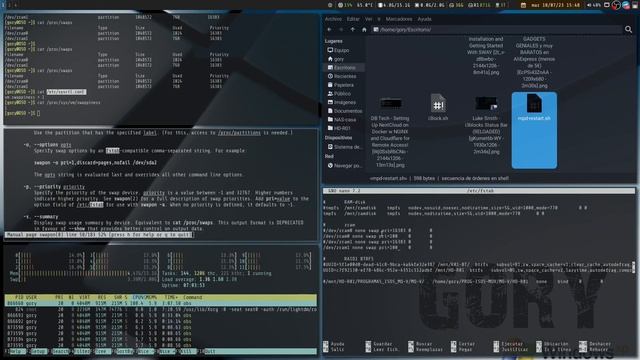The height and width of the screenshot is (360, 640).
Task: Click the OBS tray icon
Action: pos(616,5)
